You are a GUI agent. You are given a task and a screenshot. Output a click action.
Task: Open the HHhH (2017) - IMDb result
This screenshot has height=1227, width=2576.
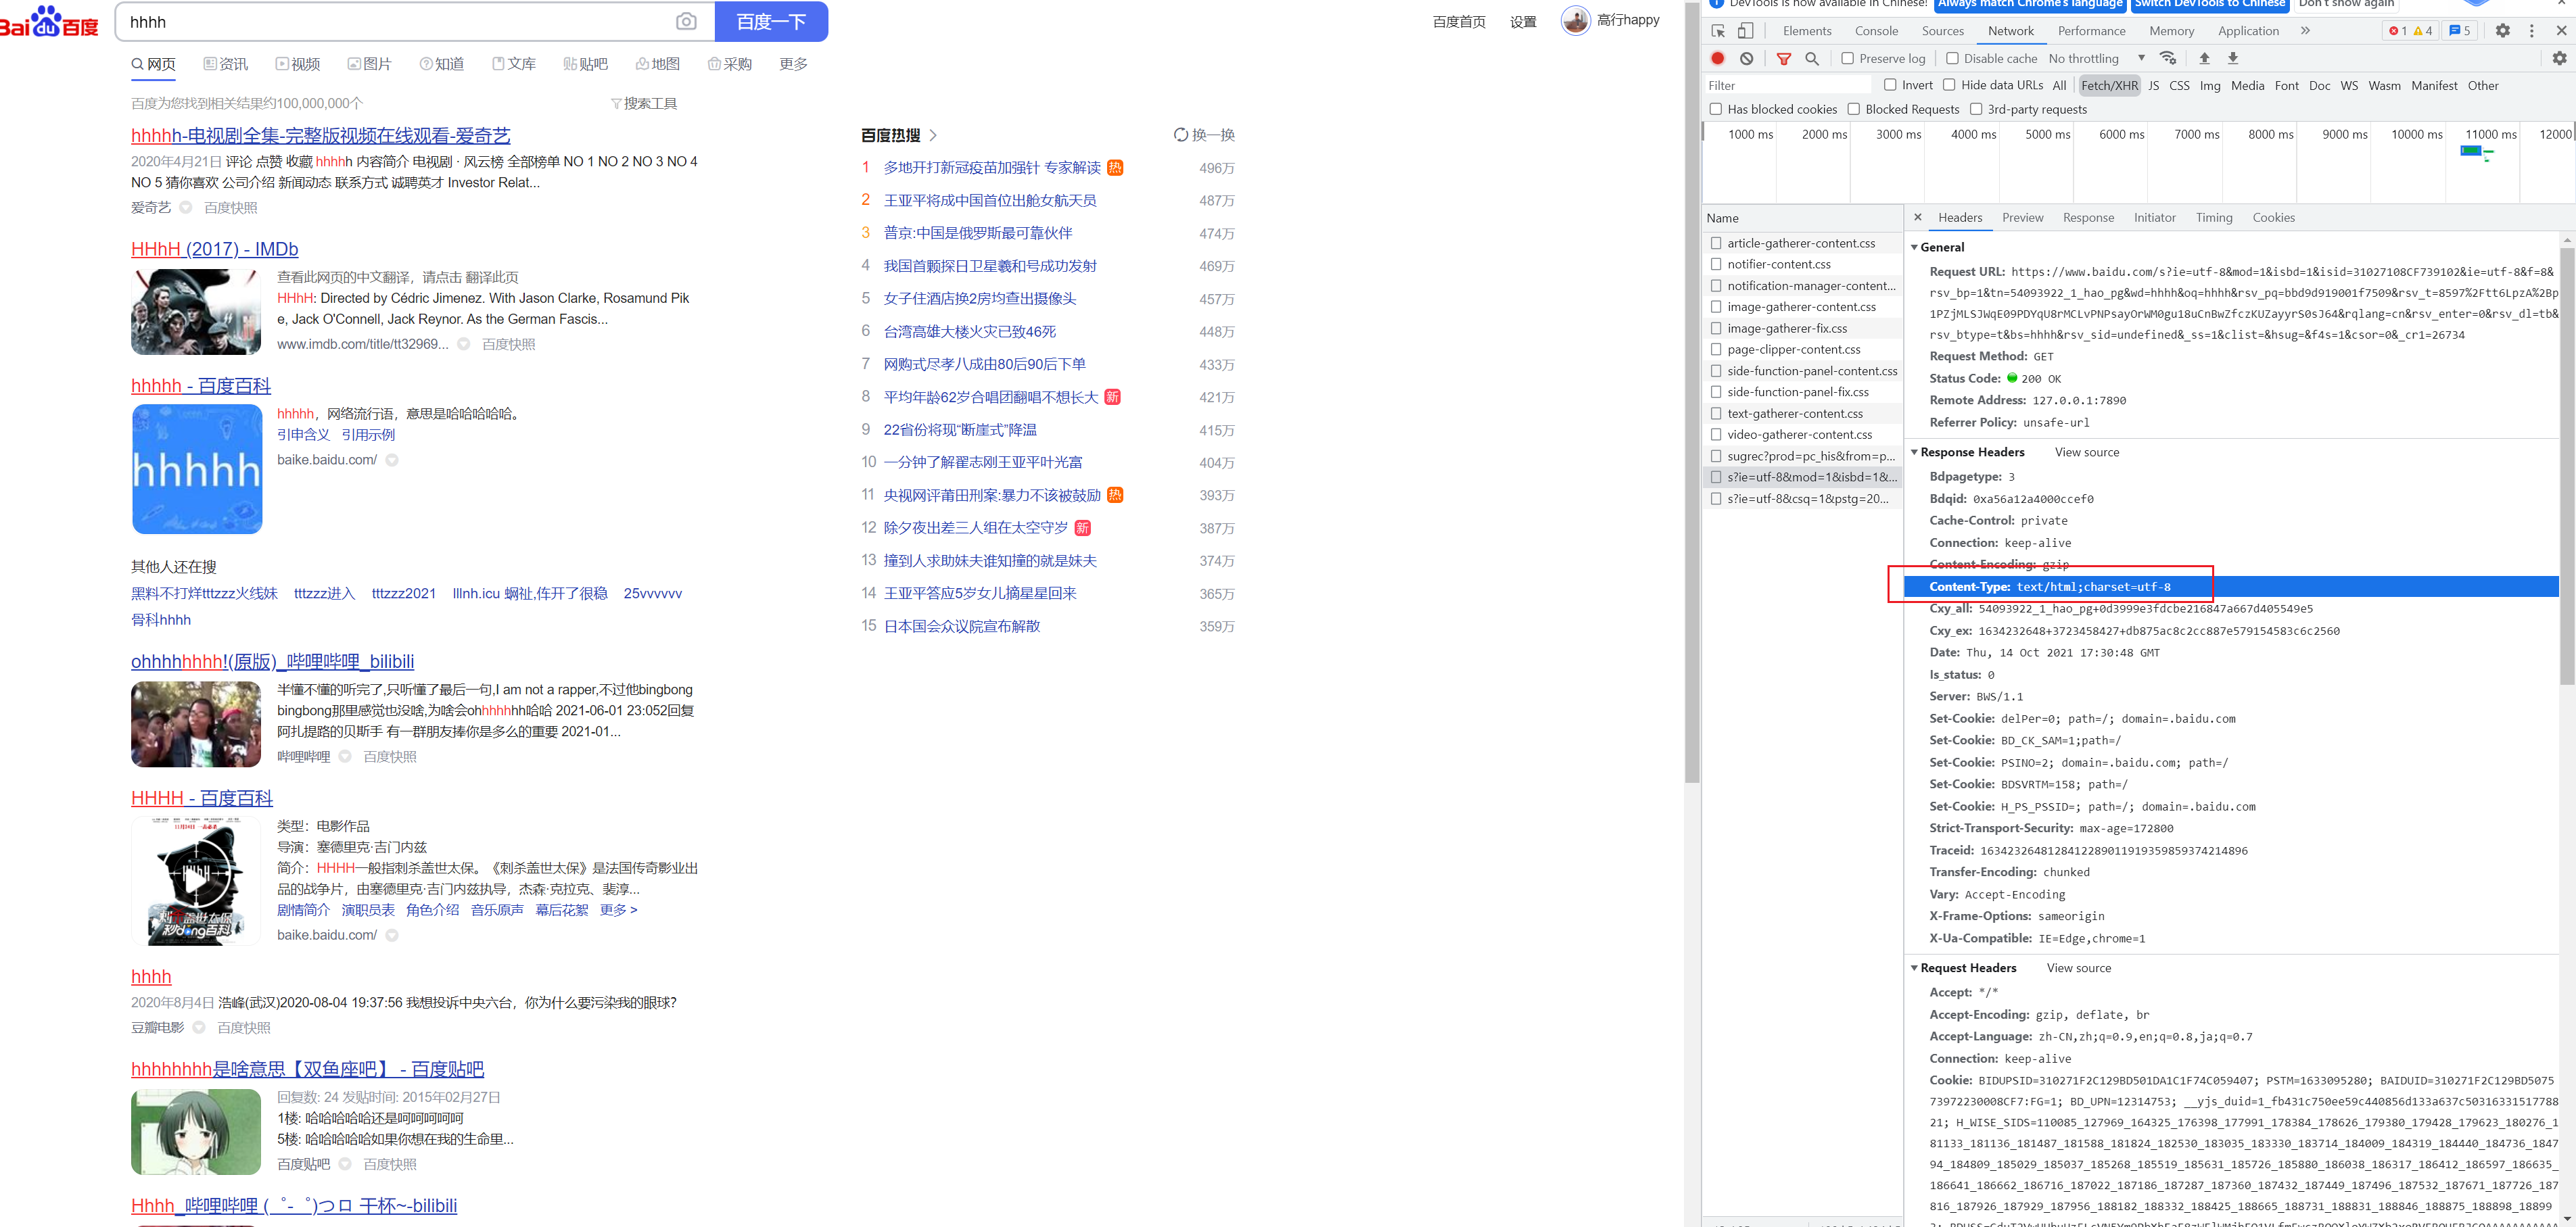[x=214, y=249]
